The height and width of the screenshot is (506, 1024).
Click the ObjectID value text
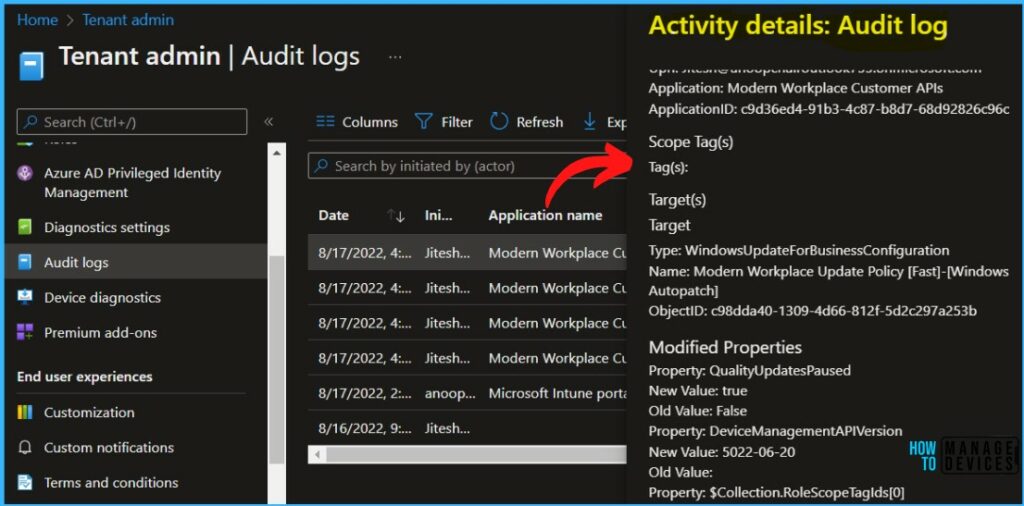click(844, 310)
